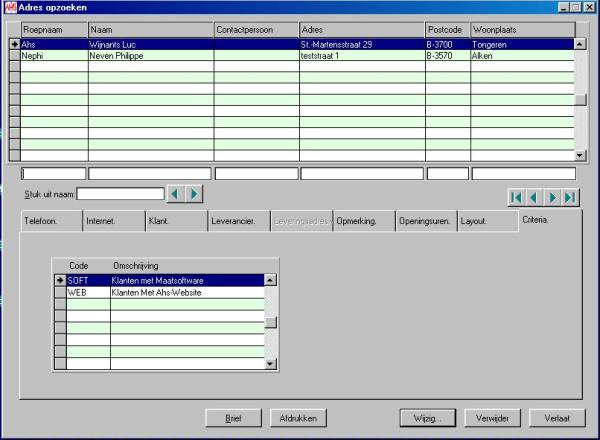
Task: Click the criteria list scrollbar thumb
Action: pos(270,322)
